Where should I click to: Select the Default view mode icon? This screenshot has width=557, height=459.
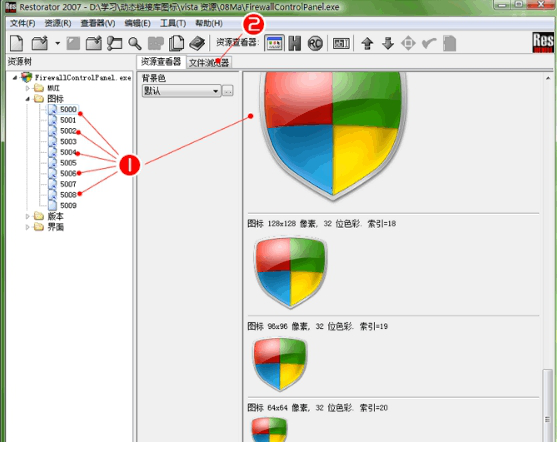(x=275, y=43)
